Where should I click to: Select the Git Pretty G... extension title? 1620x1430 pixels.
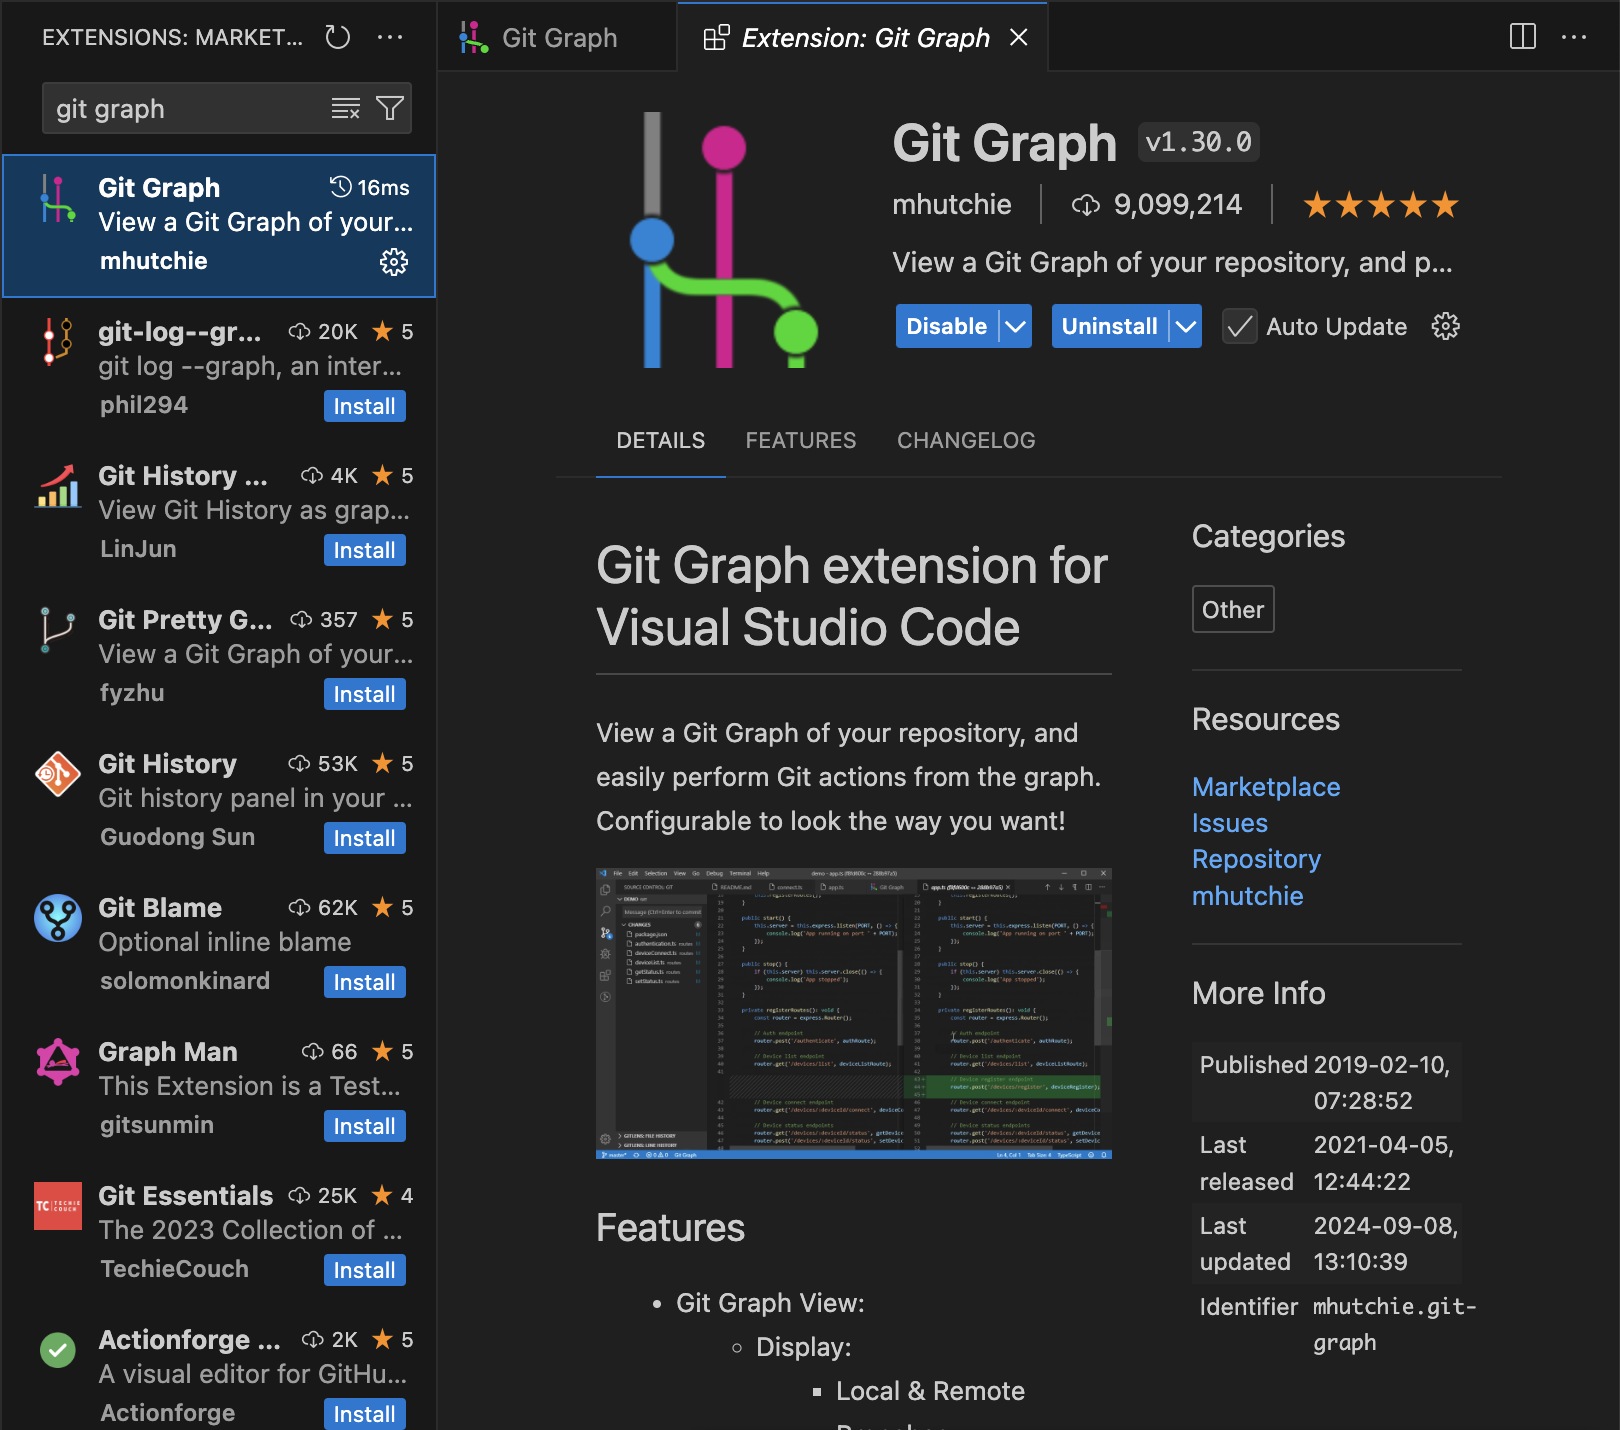[x=185, y=620]
